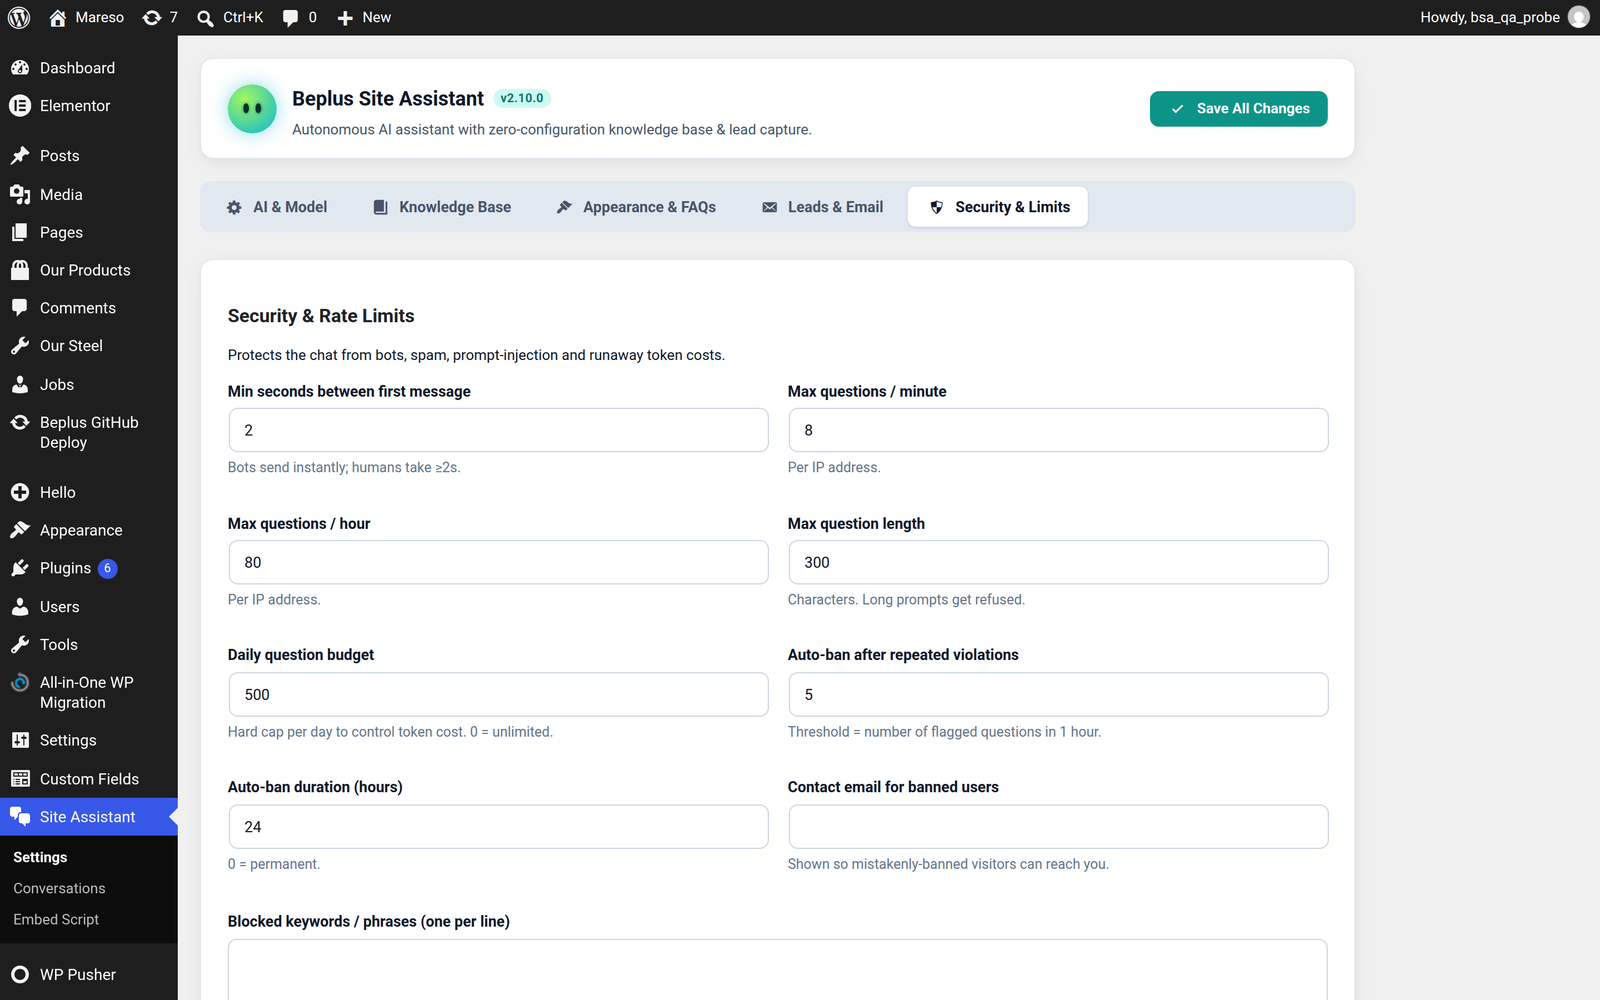Viewport: 1600px width, 1000px height.
Task: Click the Our Steel wrench icon
Action: (20, 346)
